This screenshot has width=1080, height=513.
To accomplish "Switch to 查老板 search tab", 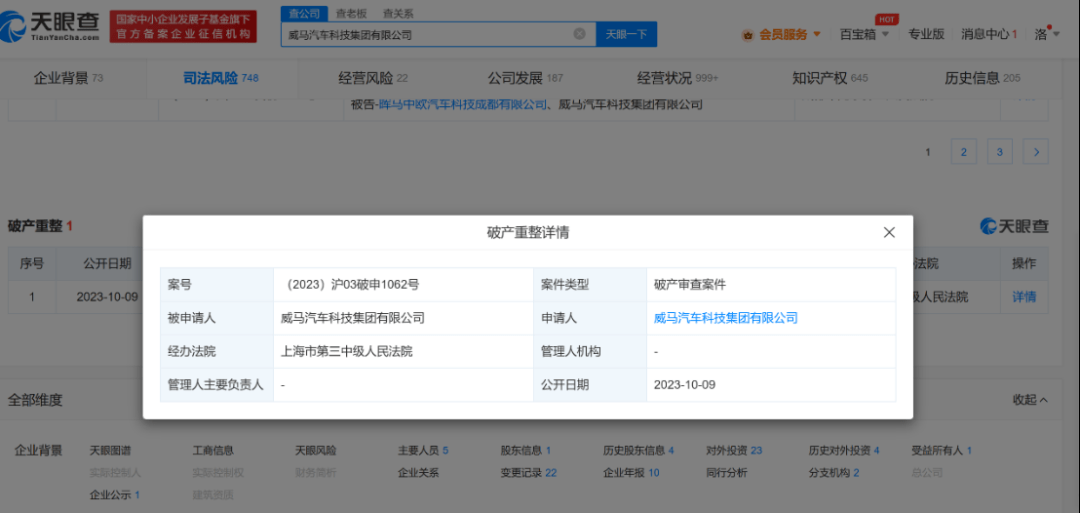I will click(351, 14).
